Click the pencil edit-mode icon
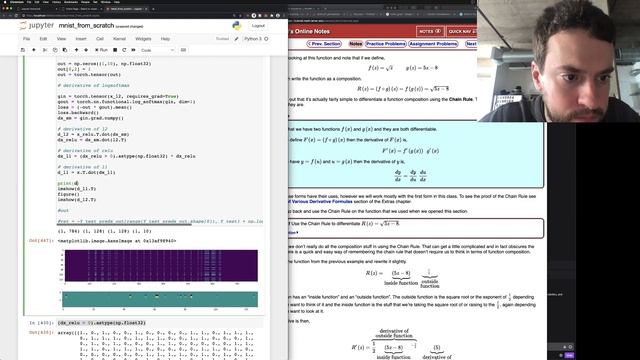Screen dimensions: 640x360 coord(236,39)
